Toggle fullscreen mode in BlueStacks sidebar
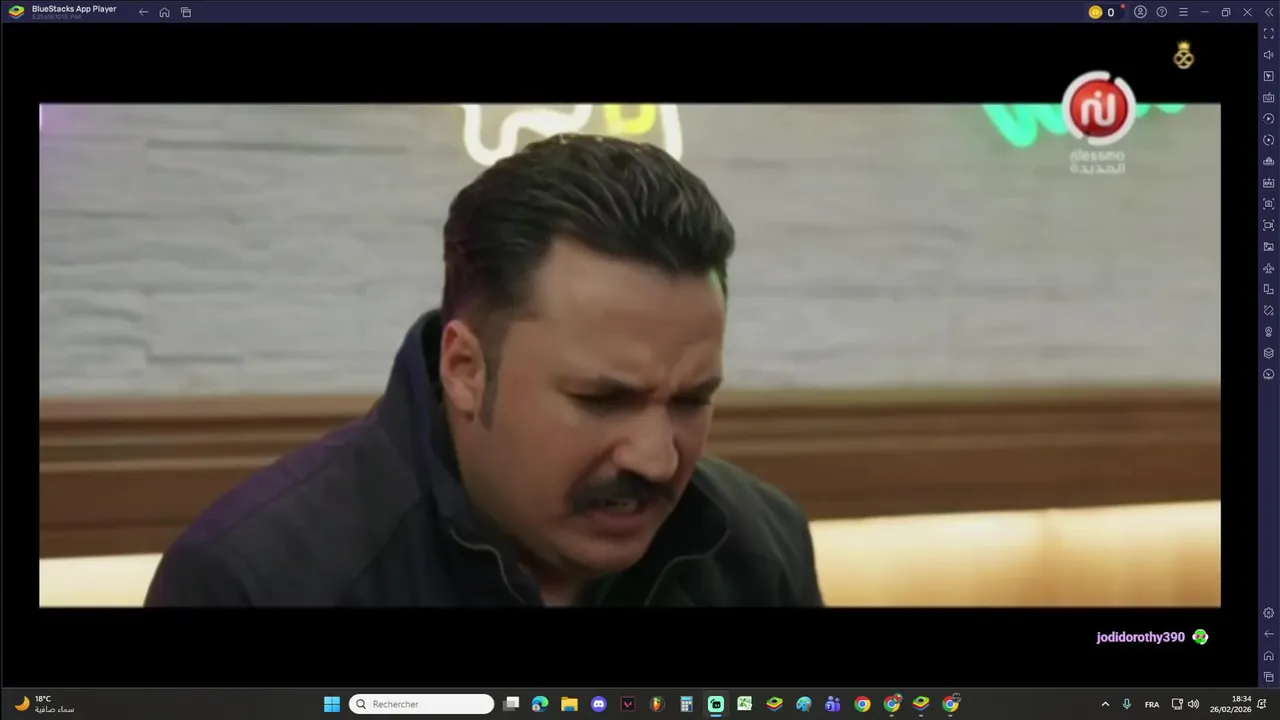Image resolution: width=1280 pixels, height=720 pixels. coord(1268,34)
